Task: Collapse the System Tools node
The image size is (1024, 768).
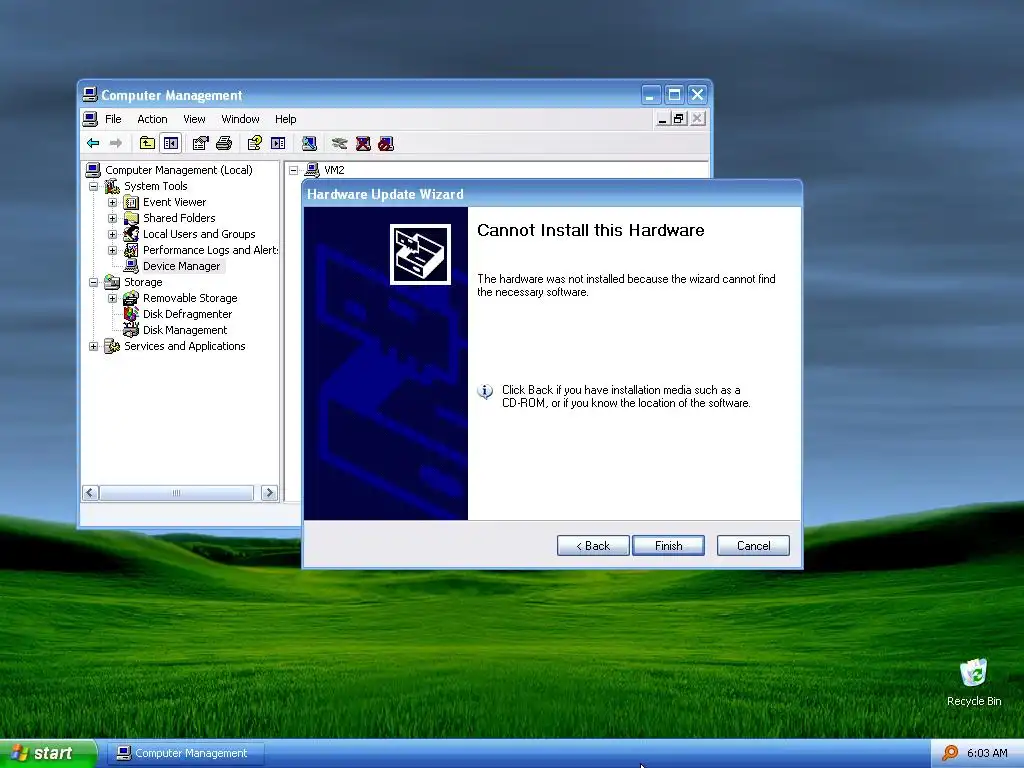Action: pyautogui.click(x=93, y=186)
